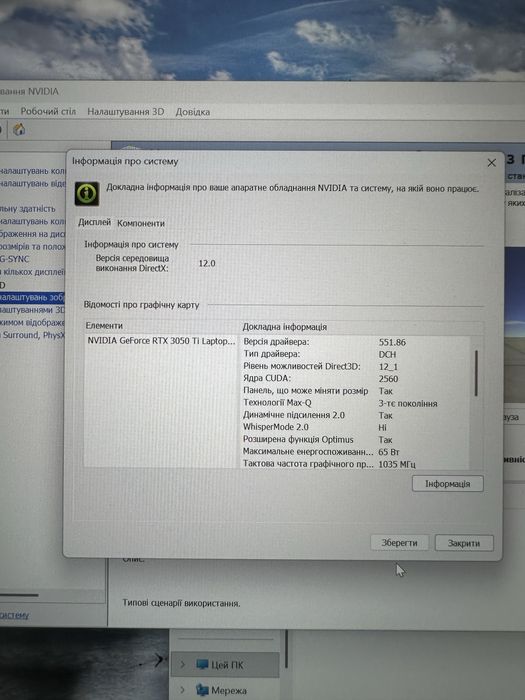Close the Інформація про систему dialog with X
Screen dimensions: 525x700
pos(492,163)
